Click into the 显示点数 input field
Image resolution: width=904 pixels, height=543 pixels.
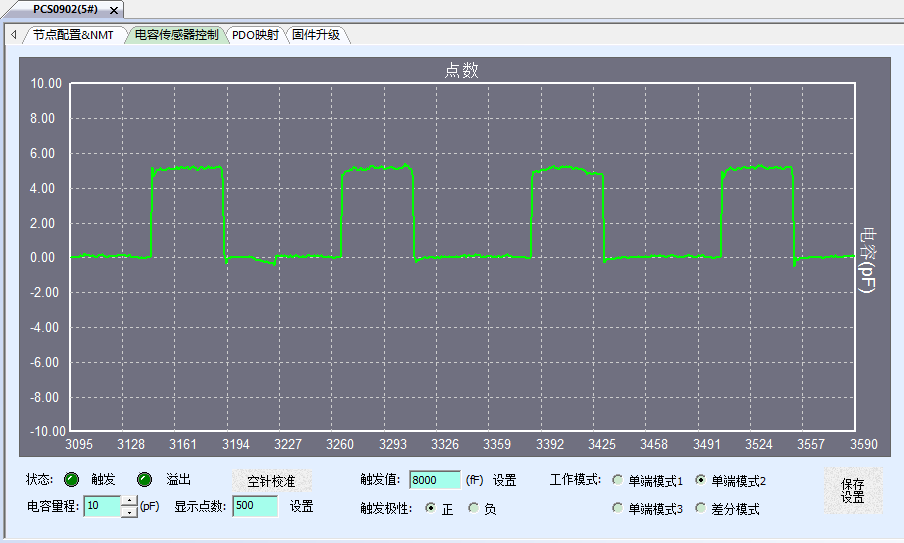coord(254,507)
